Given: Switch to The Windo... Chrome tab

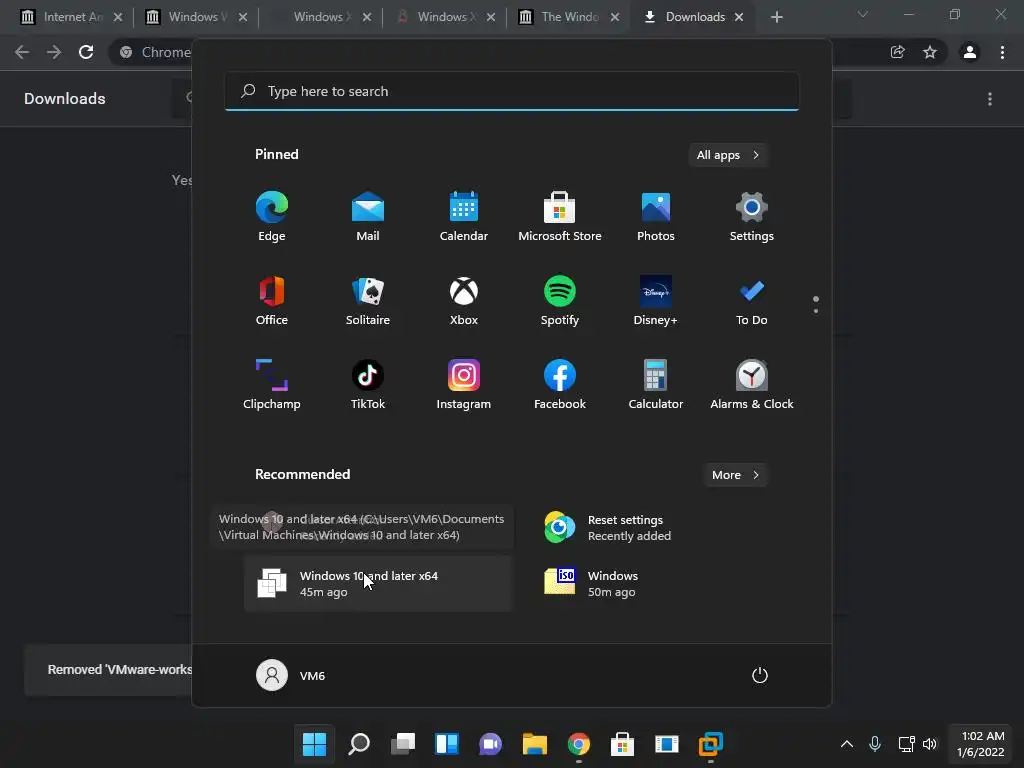Looking at the screenshot, I should [x=569, y=17].
